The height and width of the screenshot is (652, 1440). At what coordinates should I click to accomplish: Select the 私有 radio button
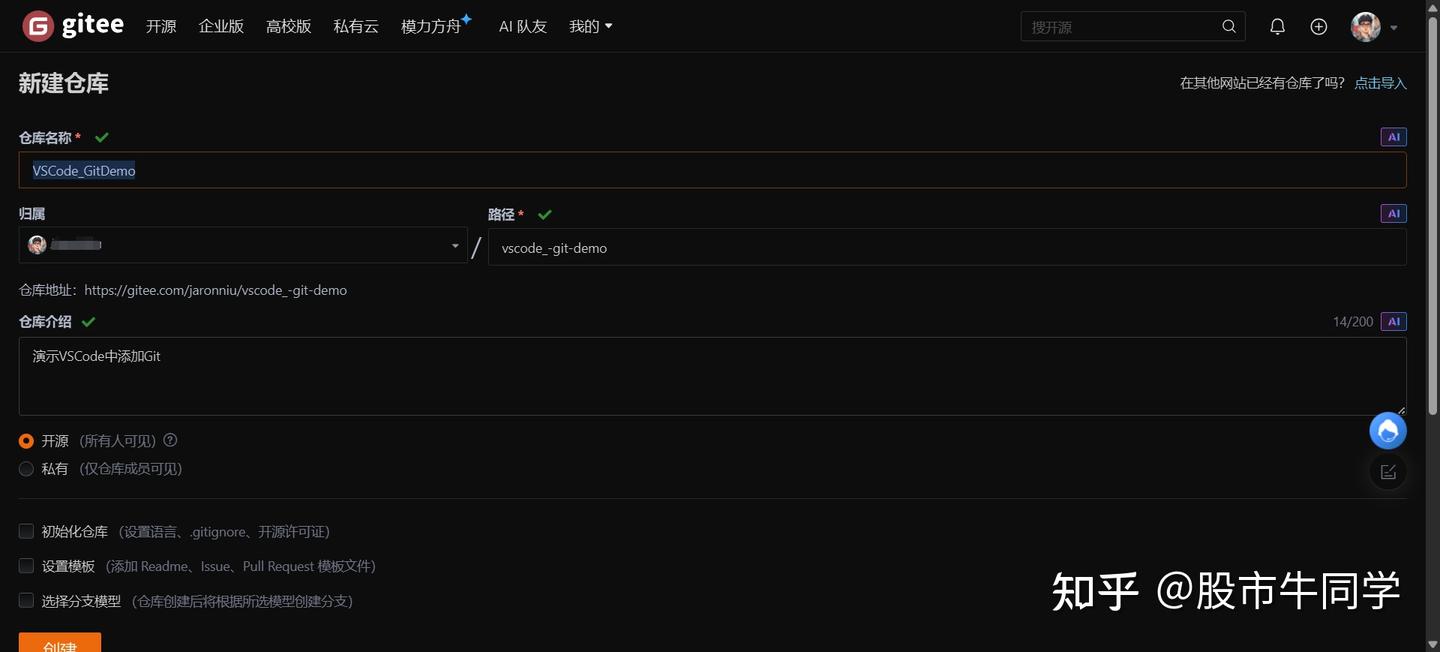(x=26, y=468)
